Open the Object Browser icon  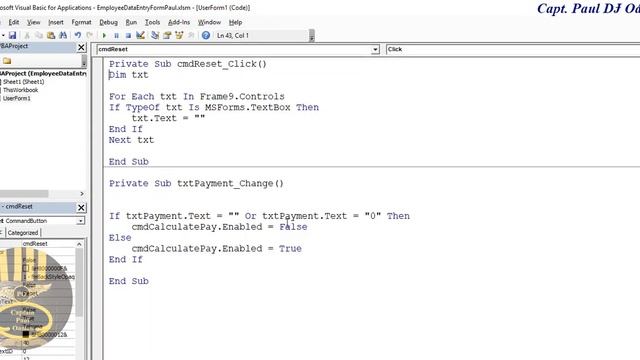pyautogui.click(x=179, y=36)
